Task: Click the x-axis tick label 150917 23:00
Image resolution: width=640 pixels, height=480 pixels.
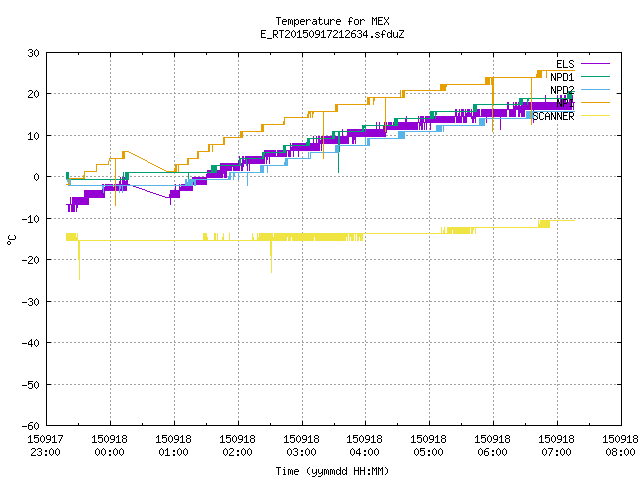Action: click(x=45, y=446)
